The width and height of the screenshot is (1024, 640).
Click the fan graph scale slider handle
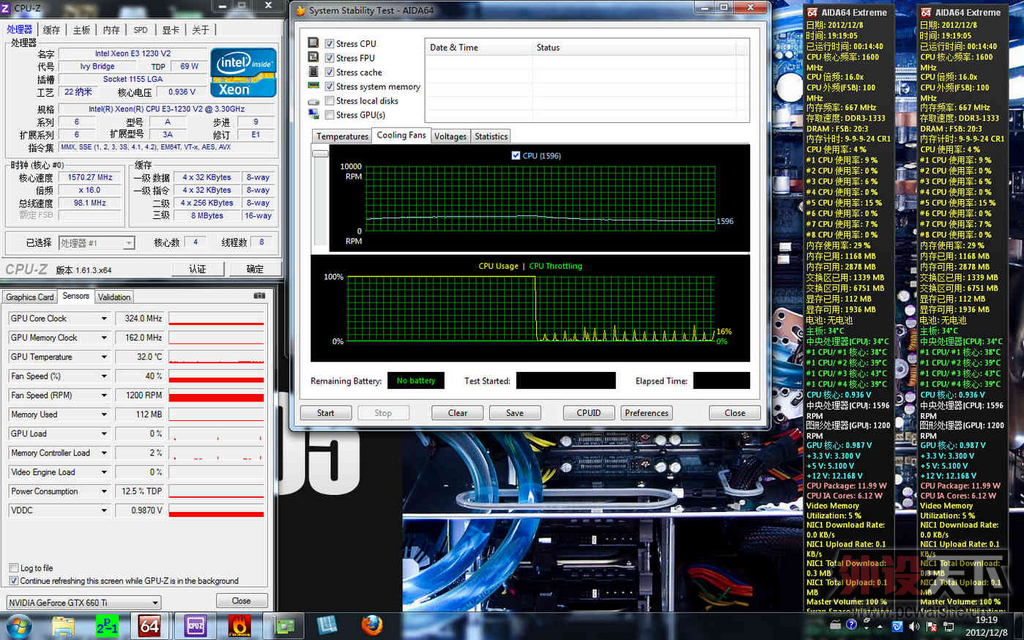coord(320,153)
